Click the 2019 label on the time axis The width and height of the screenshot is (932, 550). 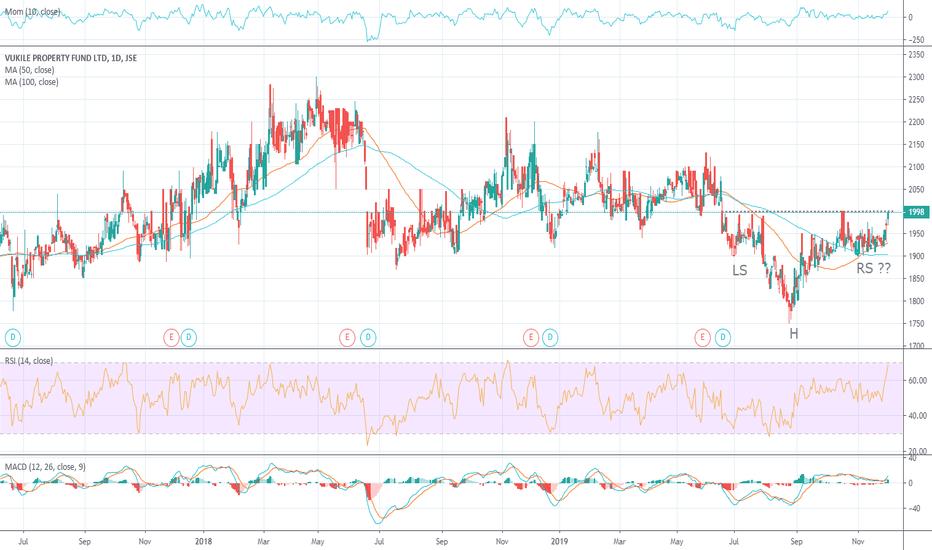tap(559, 542)
